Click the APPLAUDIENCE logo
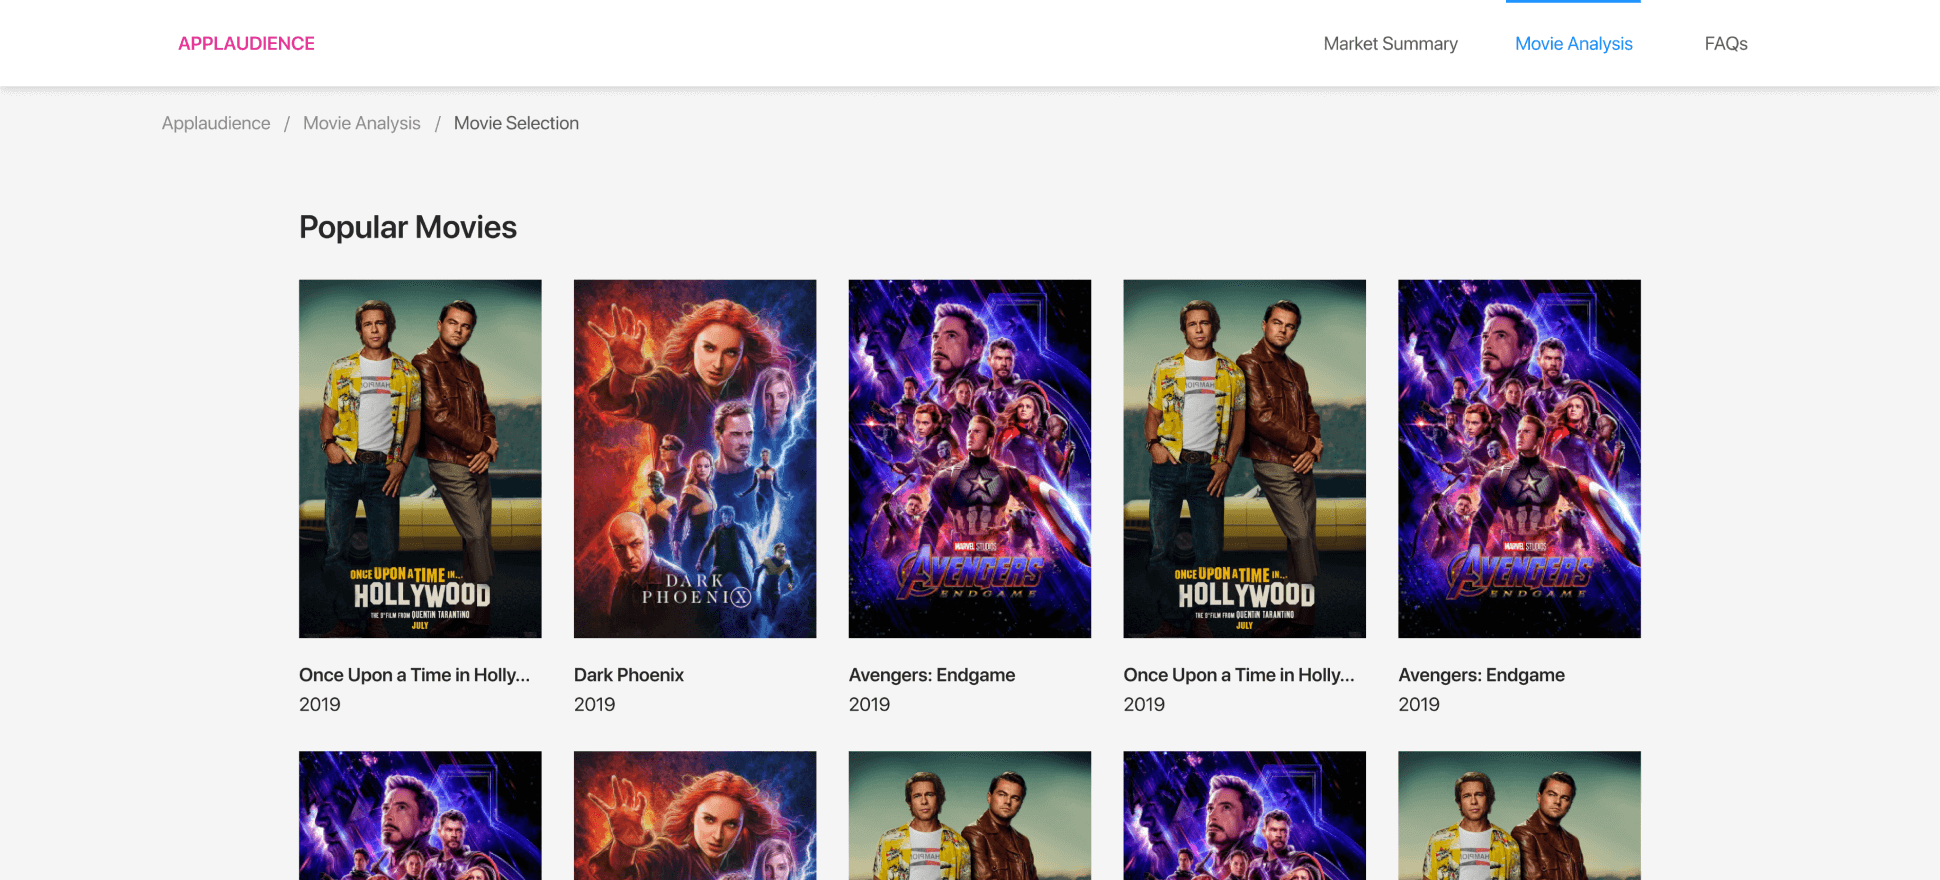The height and width of the screenshot is (880, 1940). 246,44
